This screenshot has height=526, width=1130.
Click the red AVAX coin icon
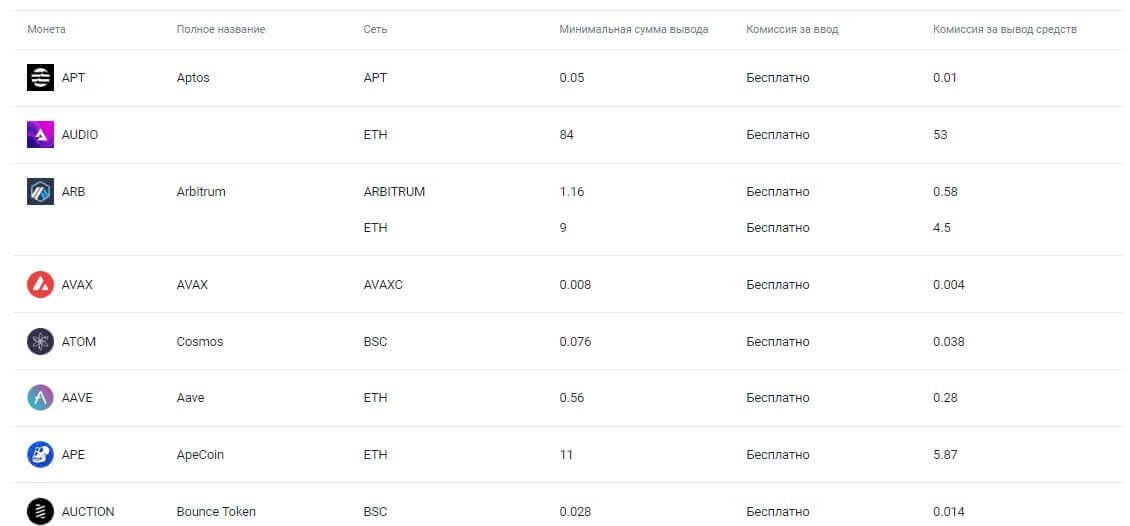pos(40,284)
